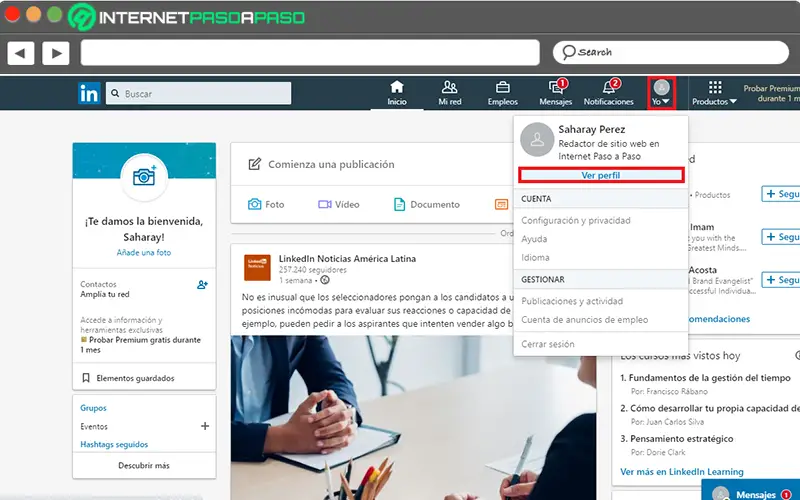Viewport: 800px width, 500px height.
Task: Select Idioma menu entry
Action: coord(535,258)
